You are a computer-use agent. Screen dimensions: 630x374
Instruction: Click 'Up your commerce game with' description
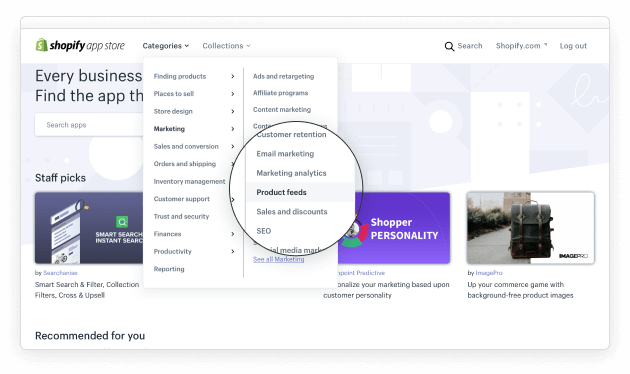515,284
